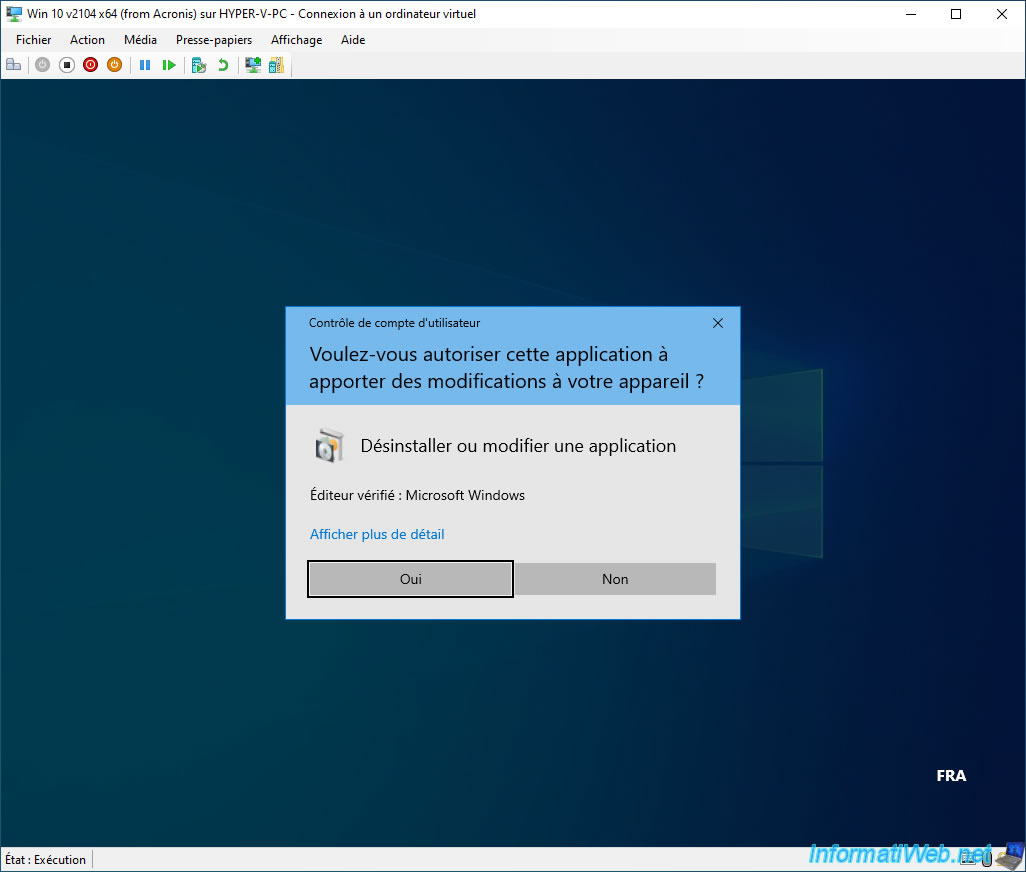The width and height of the screenshot is (1026, 872).
Task: Click the FRA language indicator
Action: coord(951,776)
